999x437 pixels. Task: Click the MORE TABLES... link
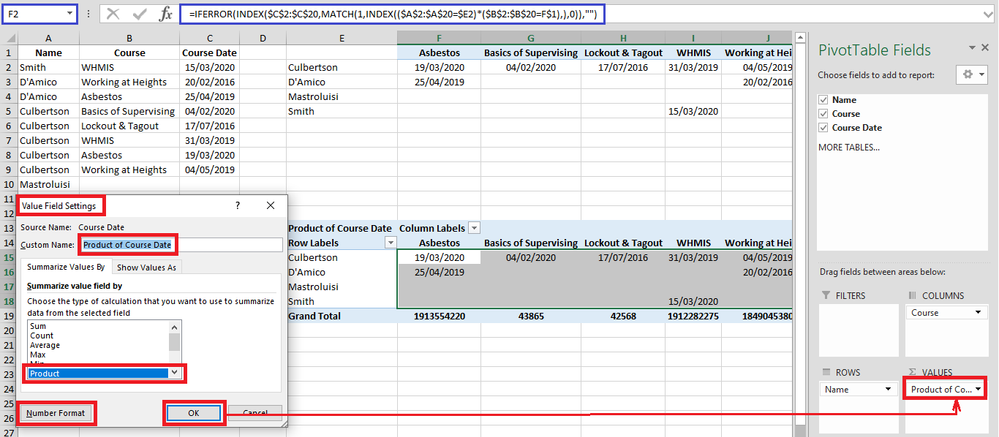click(849, 148)
